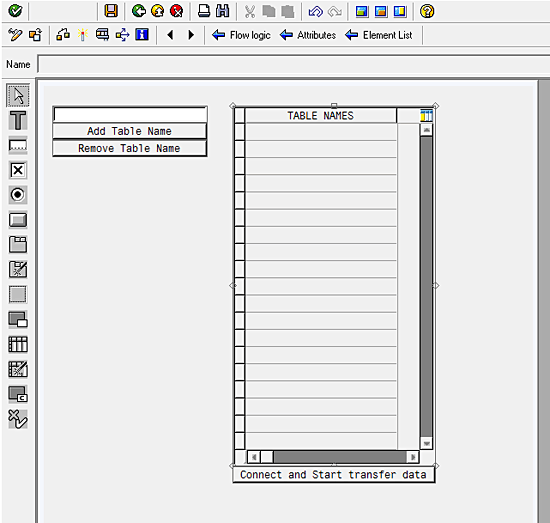
Task: Select the Input/Output field tool
Action: click(x=18, y=145)
